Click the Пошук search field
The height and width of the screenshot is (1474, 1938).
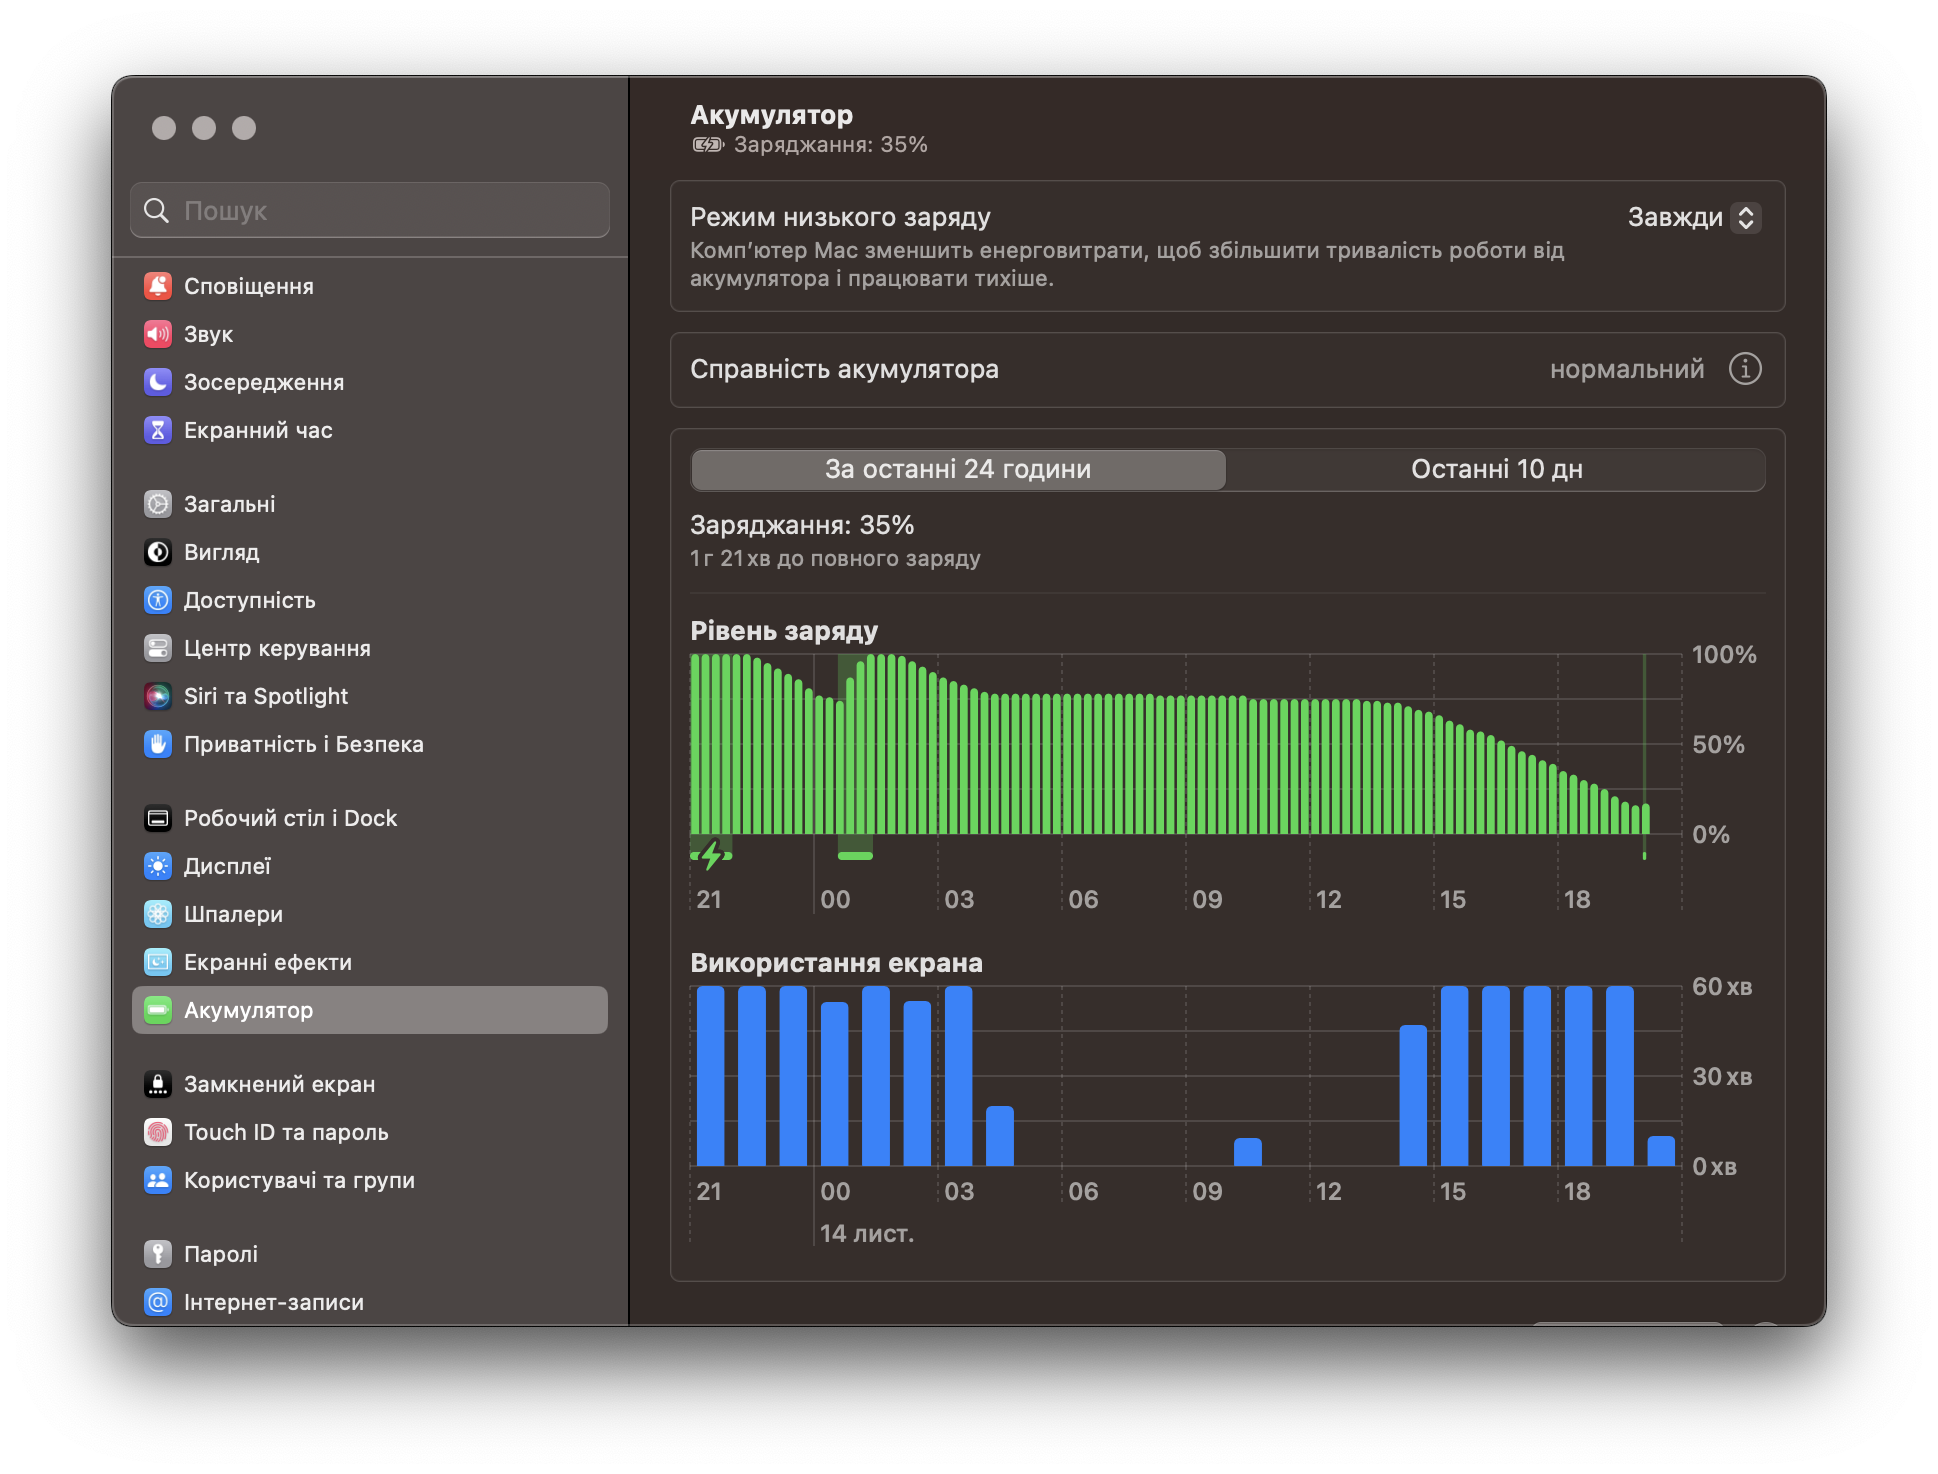tap(370, 210)
